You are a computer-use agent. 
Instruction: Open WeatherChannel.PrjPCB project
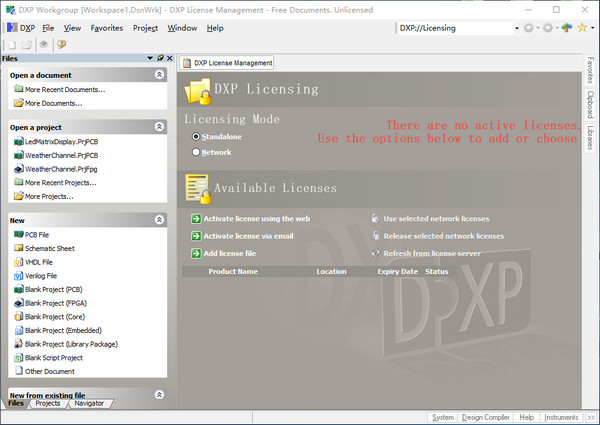(x=61, y=155)
